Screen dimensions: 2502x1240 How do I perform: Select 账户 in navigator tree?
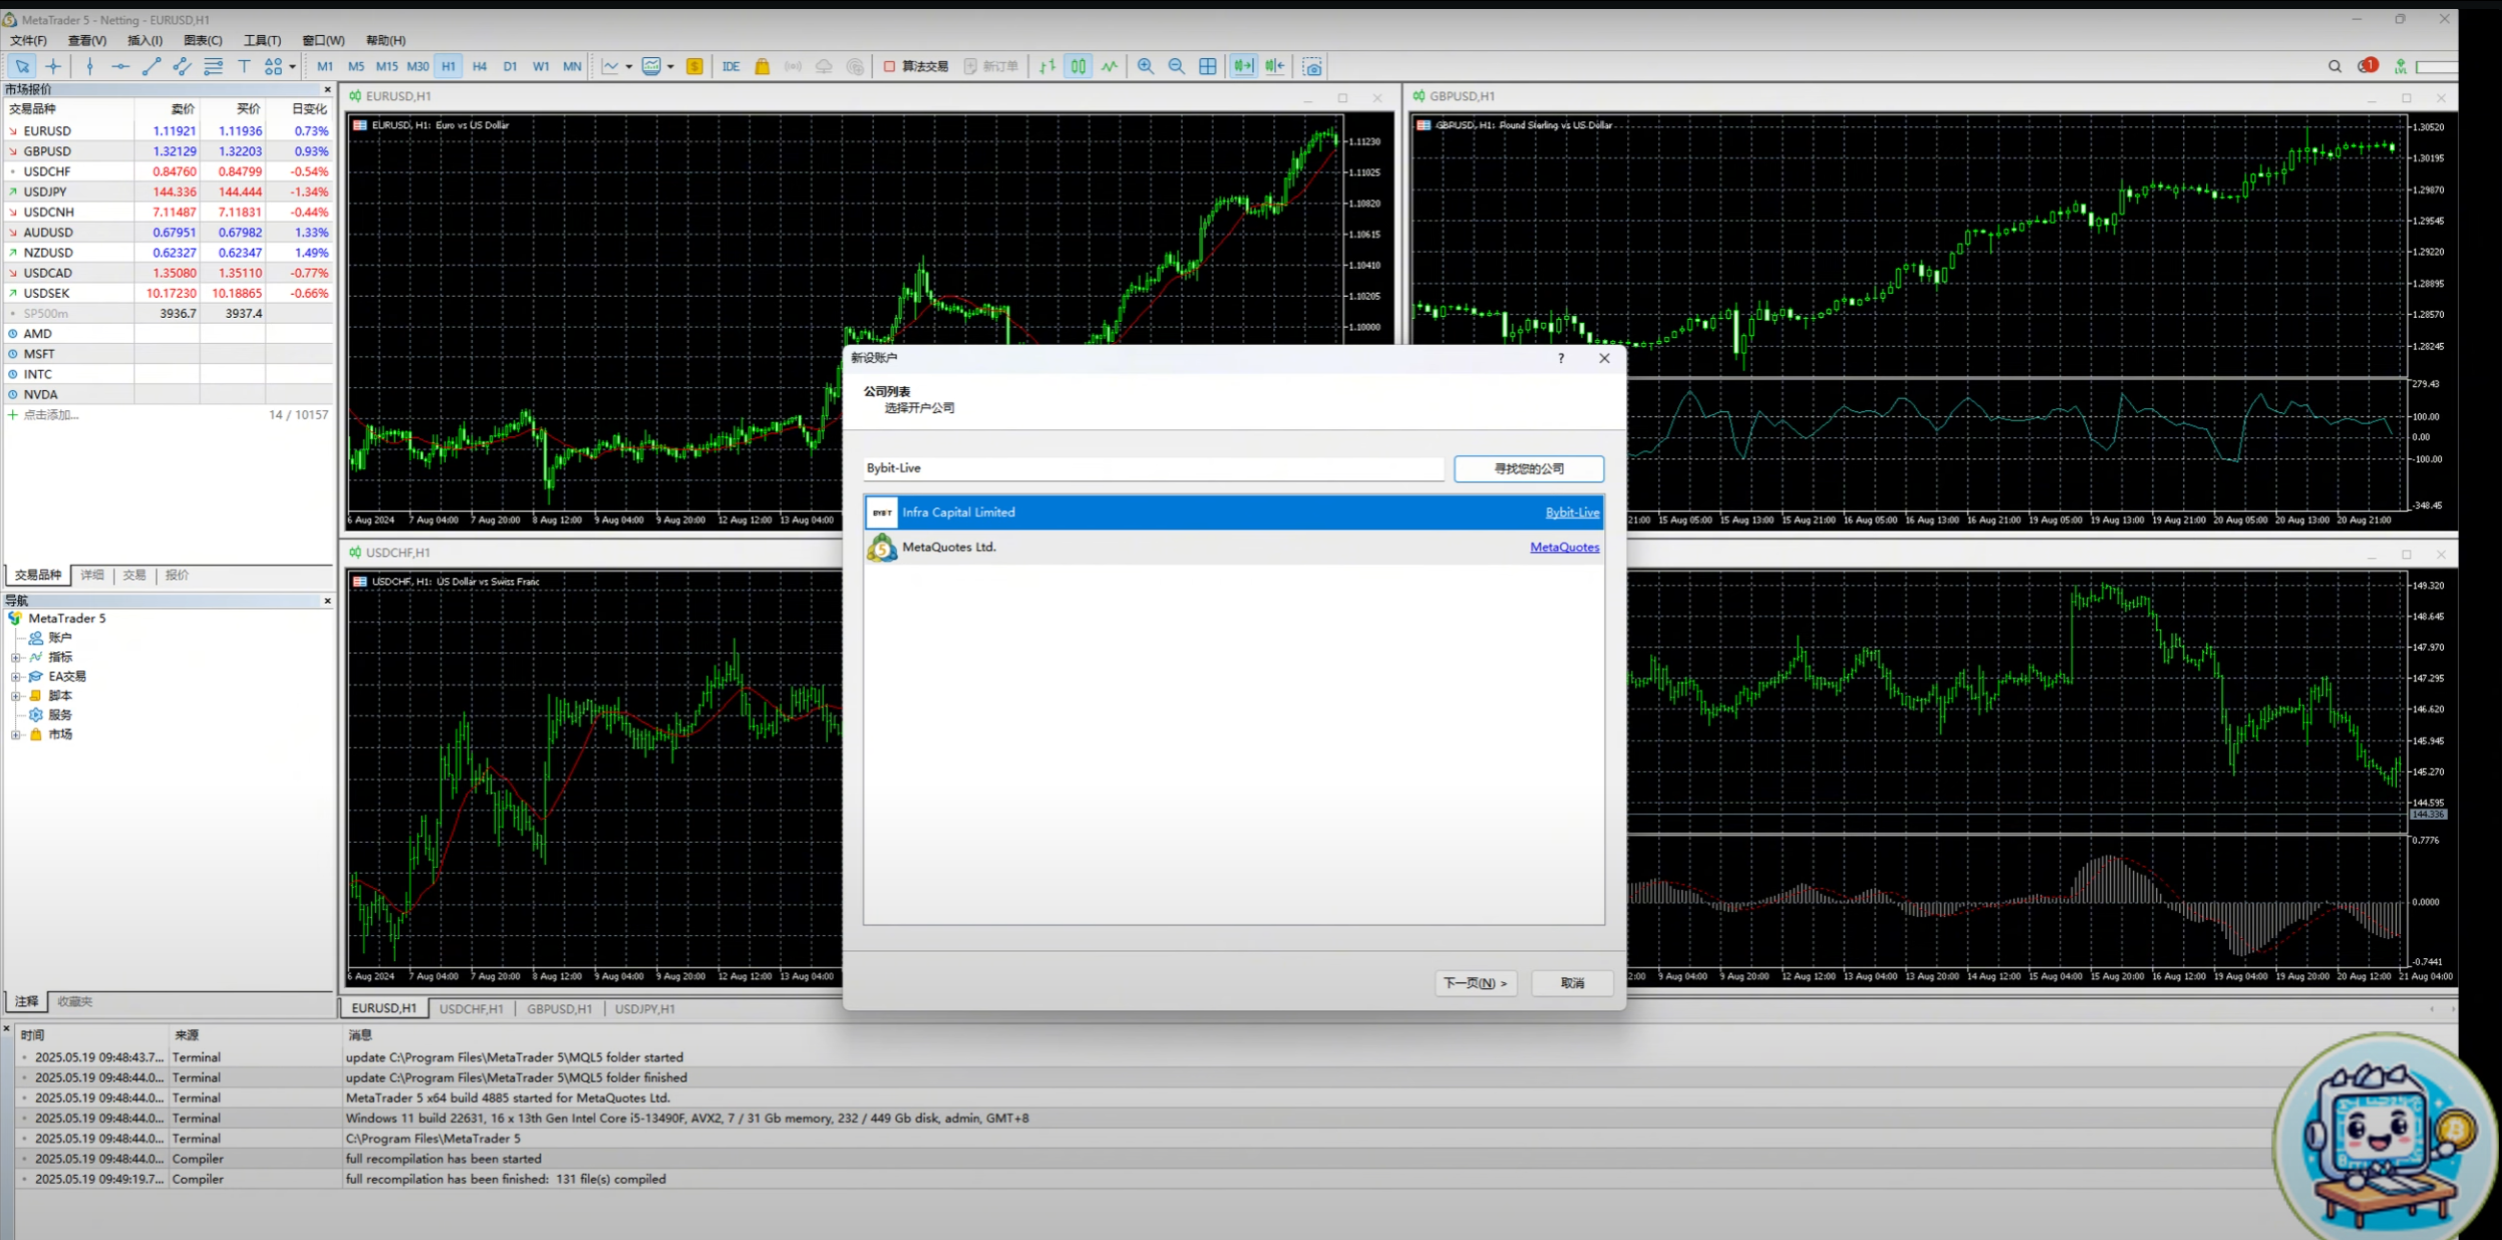coord(60,638)
